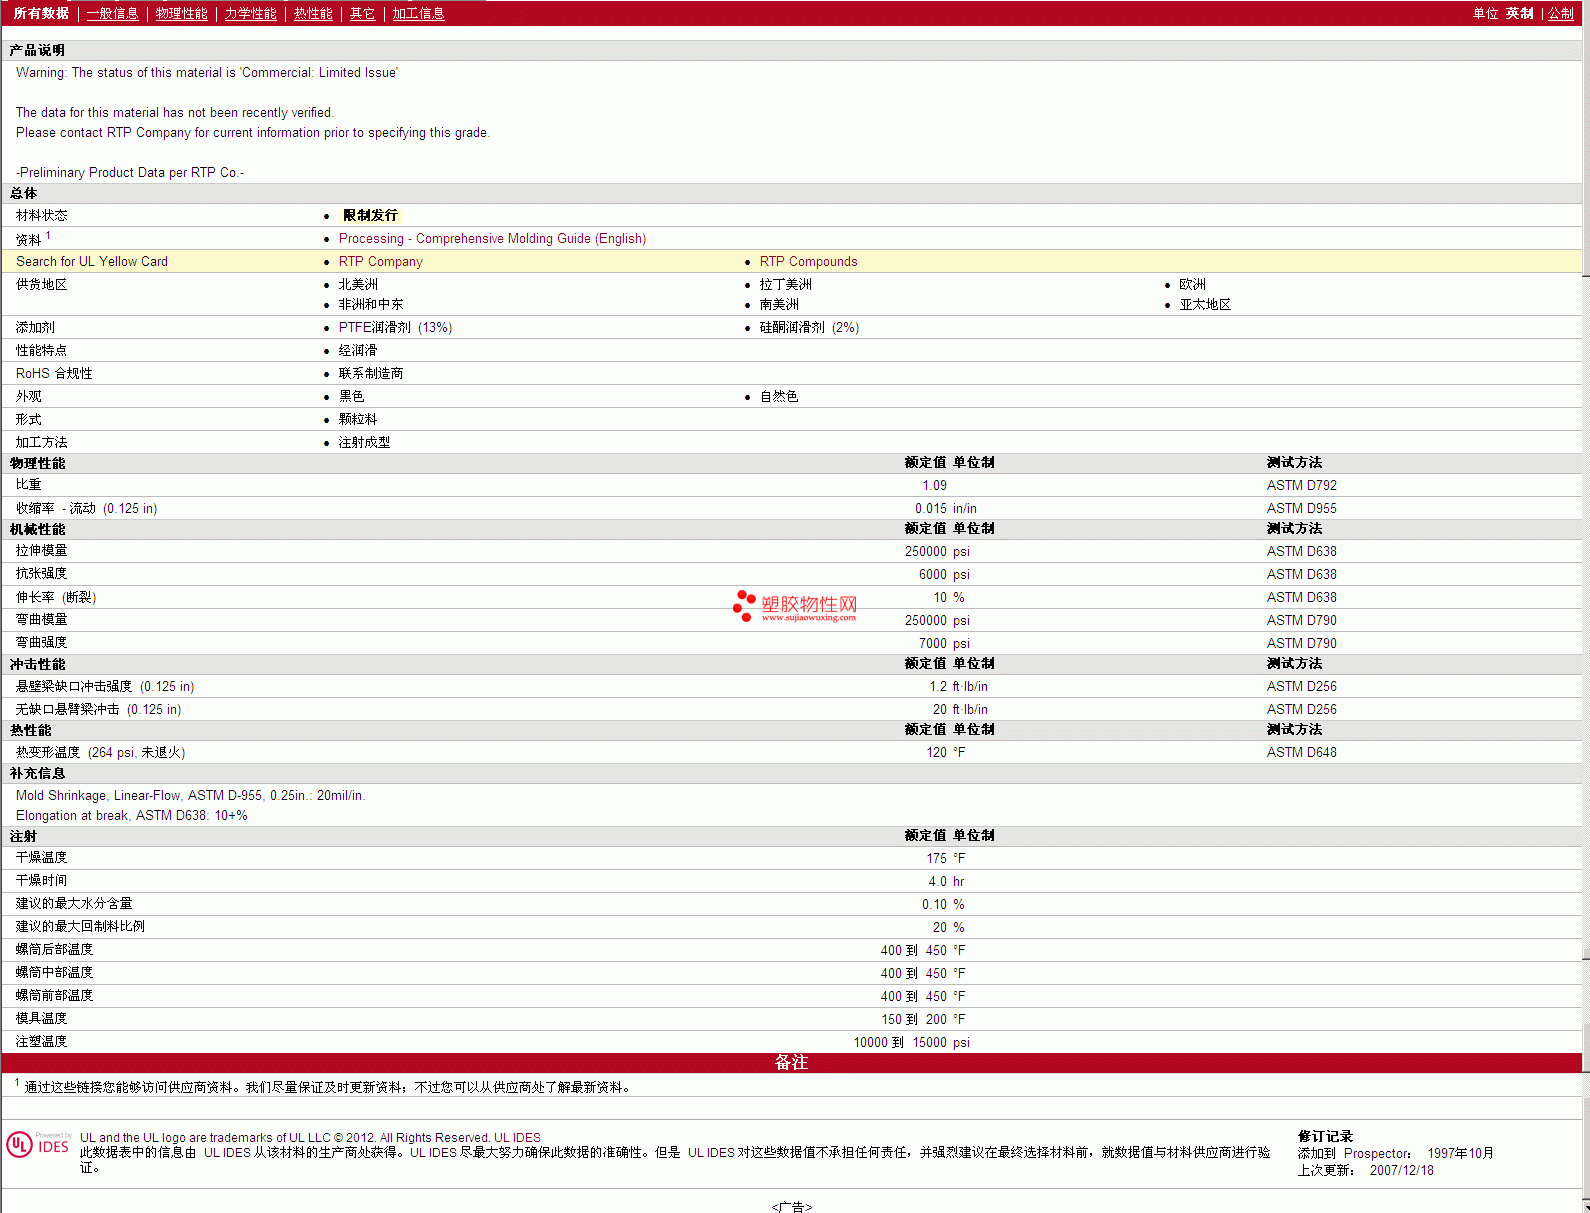Click the RTP Compounds link
This screenshot has height=1213, width=1590.
click(809, 261)
